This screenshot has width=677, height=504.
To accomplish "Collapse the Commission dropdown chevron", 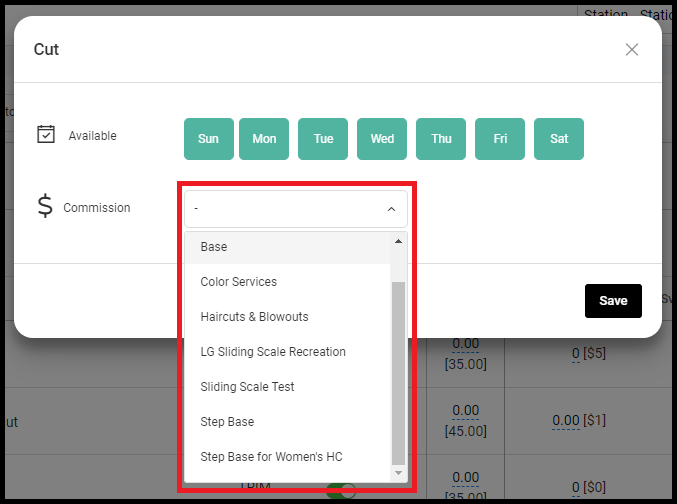I will [x=391, y=209].
